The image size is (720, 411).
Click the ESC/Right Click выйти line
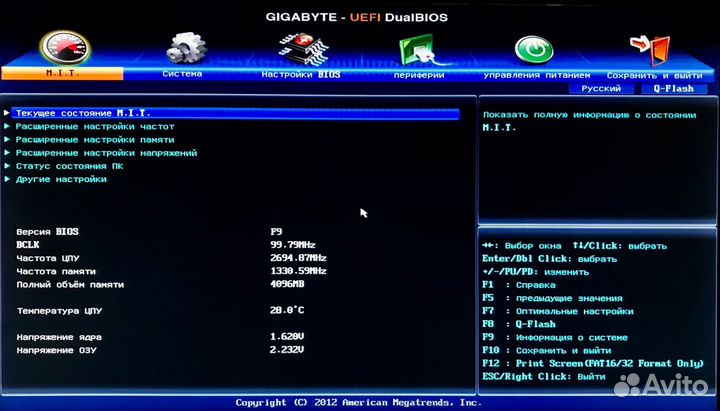[x=544, y=377]
